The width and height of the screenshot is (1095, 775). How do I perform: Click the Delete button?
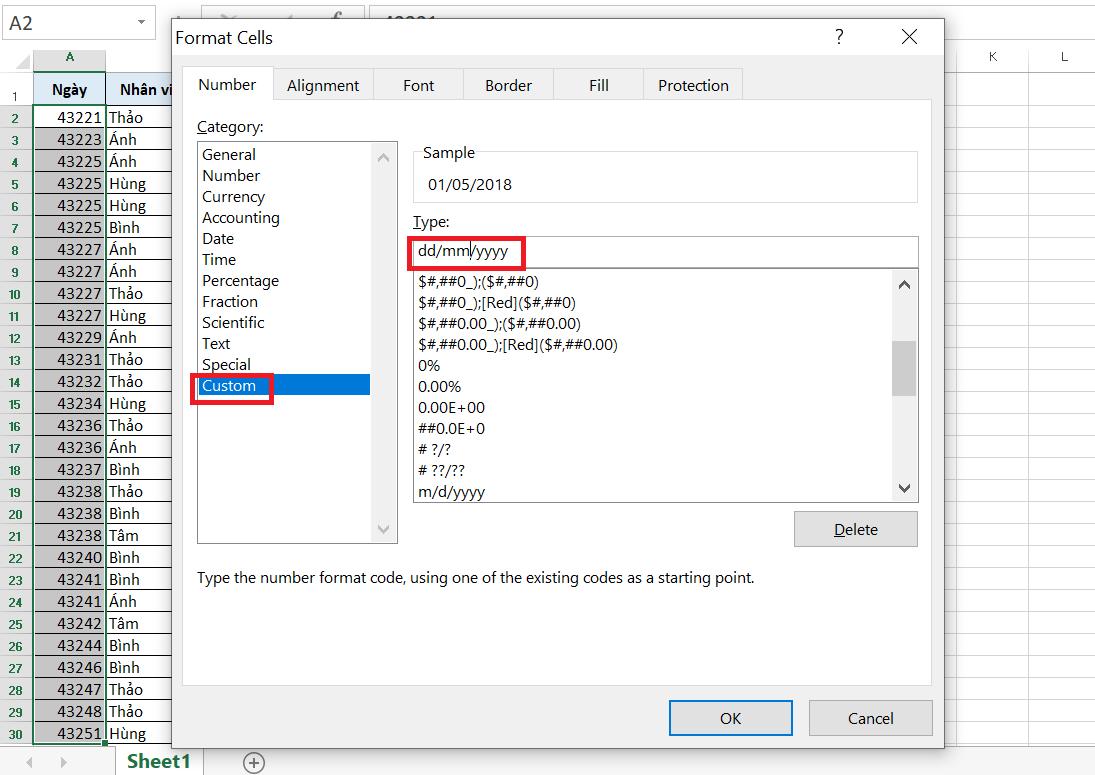coord(855,529)
